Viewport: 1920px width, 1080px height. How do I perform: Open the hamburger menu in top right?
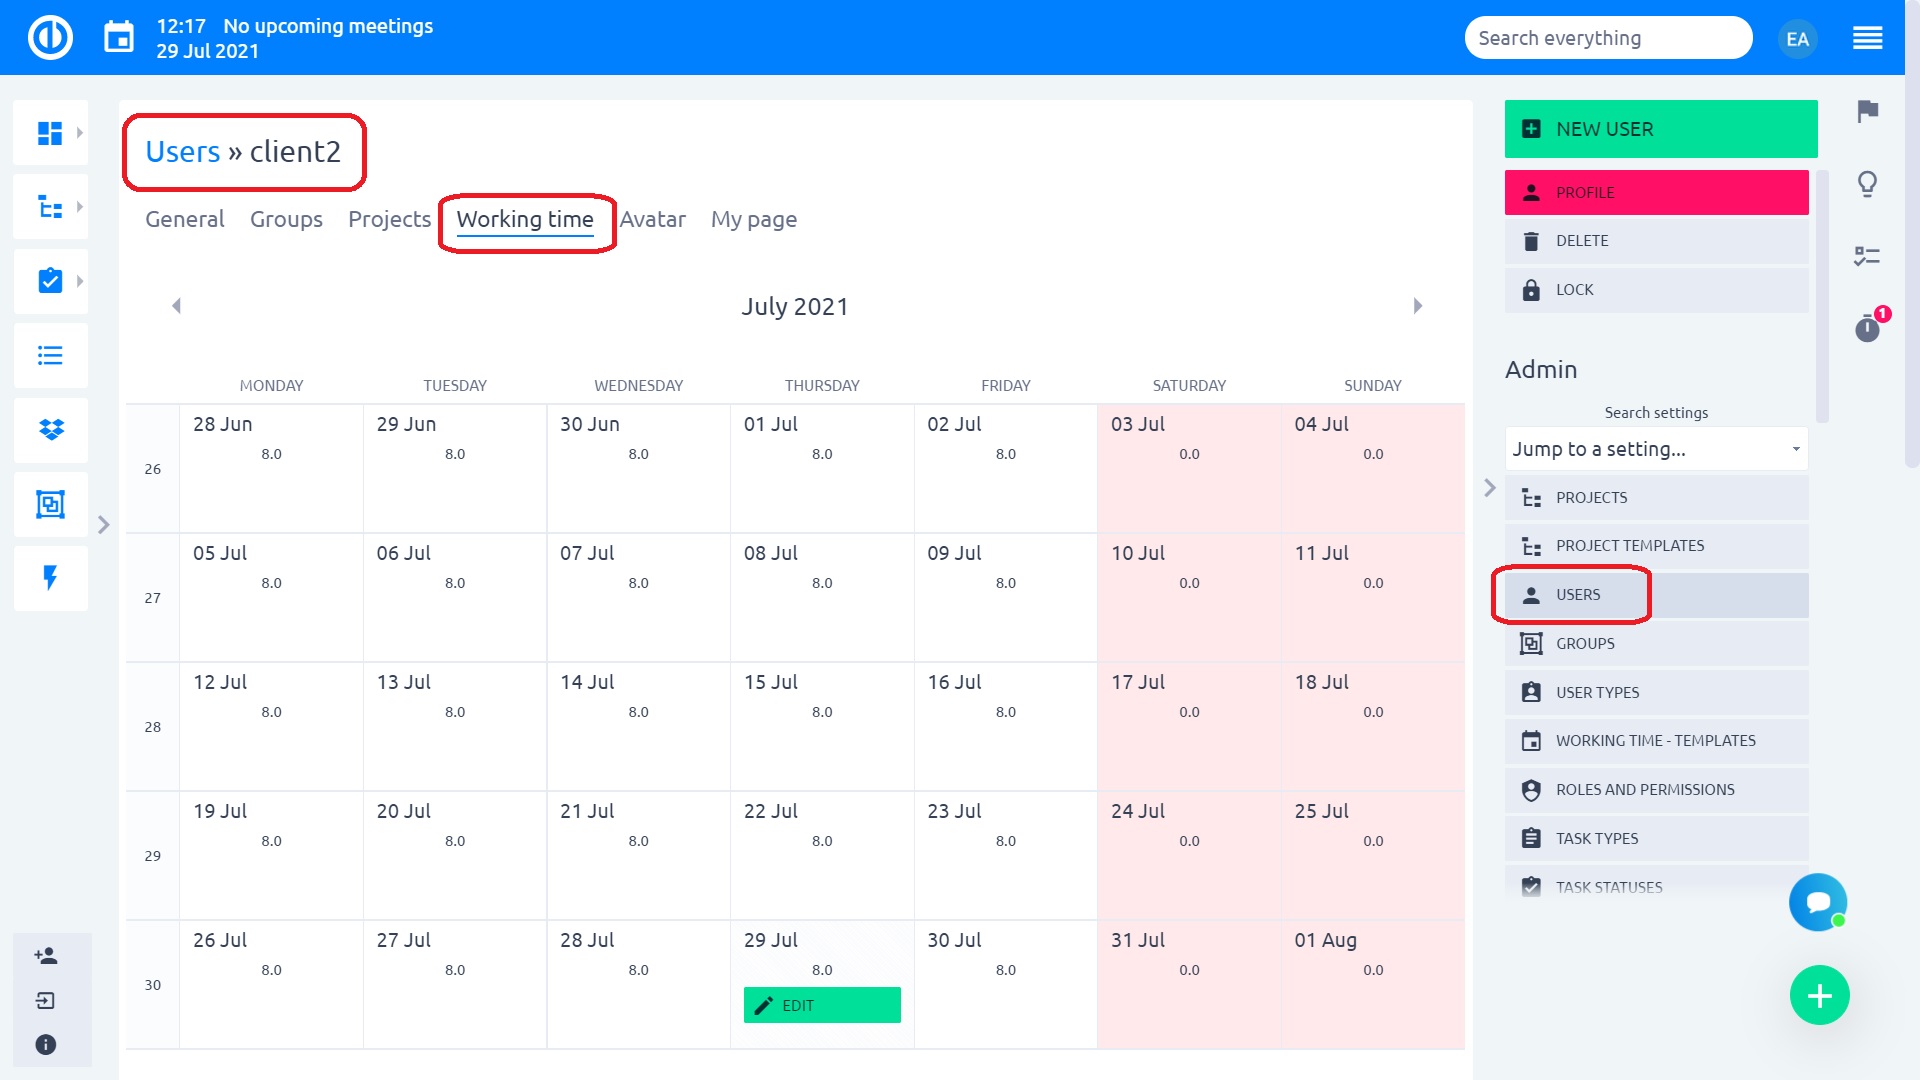pyautogui.click(x=1867, y=38)
